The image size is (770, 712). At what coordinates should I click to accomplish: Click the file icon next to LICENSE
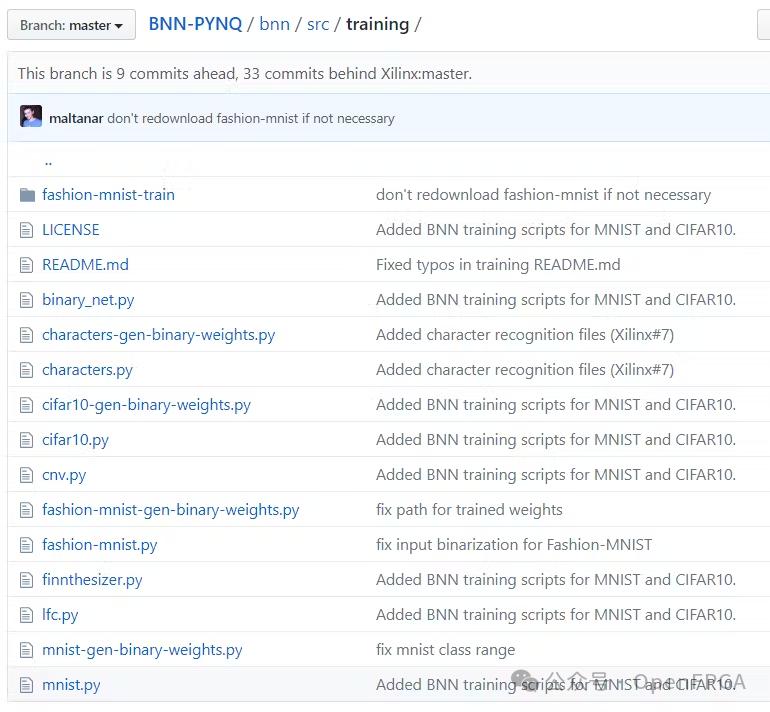pyautogui.click(x=27, y=230)
